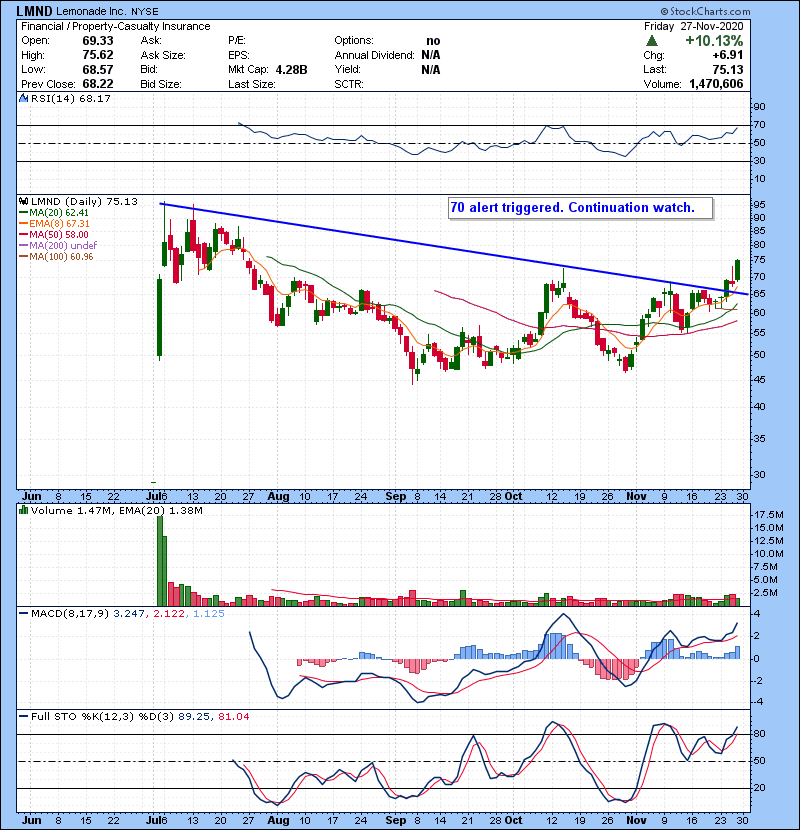Click the MA(20) 62.41 legend entry
This screenshot has width=800, height=830.
pyautogui.click(x=59, y=213)
